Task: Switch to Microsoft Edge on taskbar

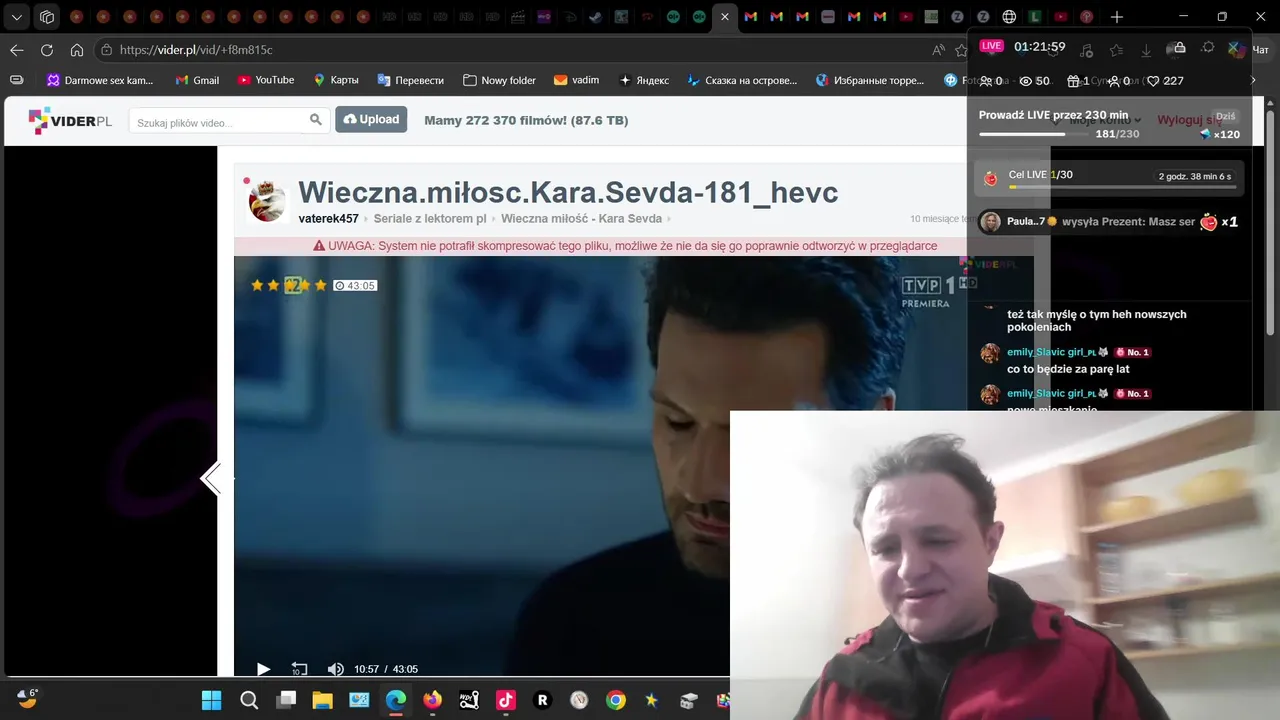Action: click(396, 700)
